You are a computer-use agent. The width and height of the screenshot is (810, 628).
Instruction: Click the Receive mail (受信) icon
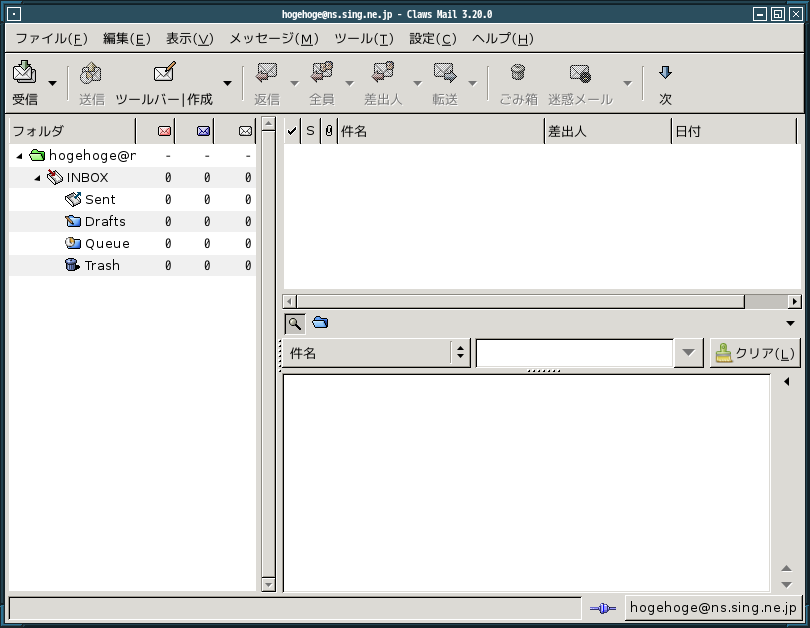coord(24,74)
